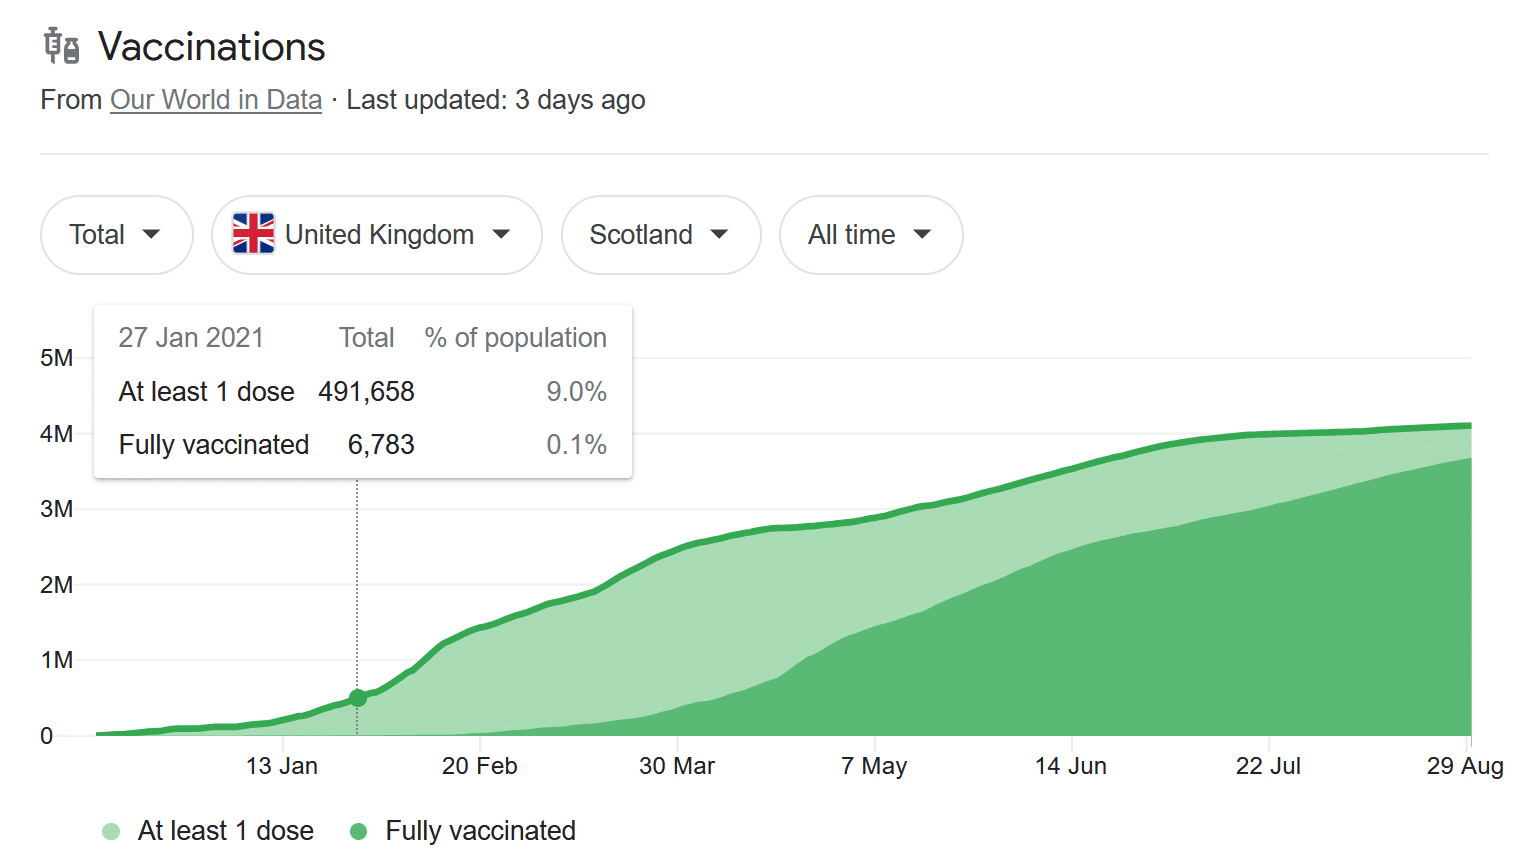This screenshot has width=1535, height=864.
Task: Click the arrow icon beside United Kingdom
Action: tap(502, 234)
